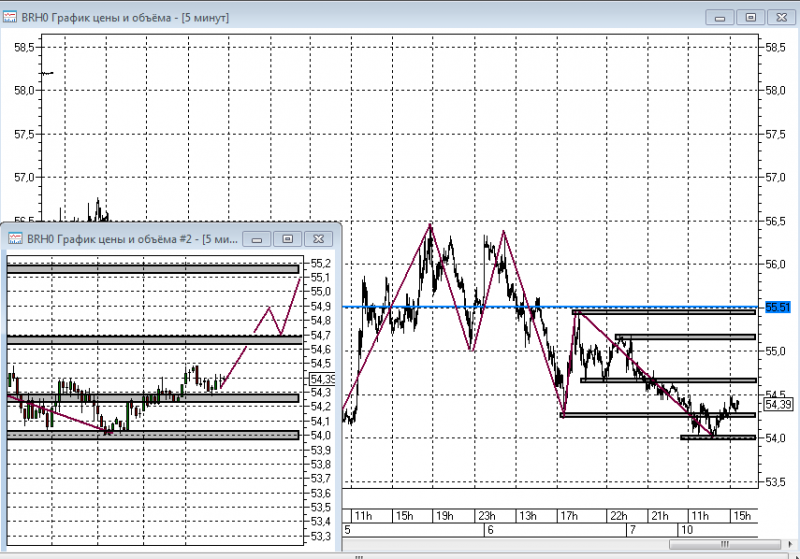Close the main BRH0 График цены и объёма window
Image resolution: width=800 pixels, height=559 pixels.
tap(781, 17)
